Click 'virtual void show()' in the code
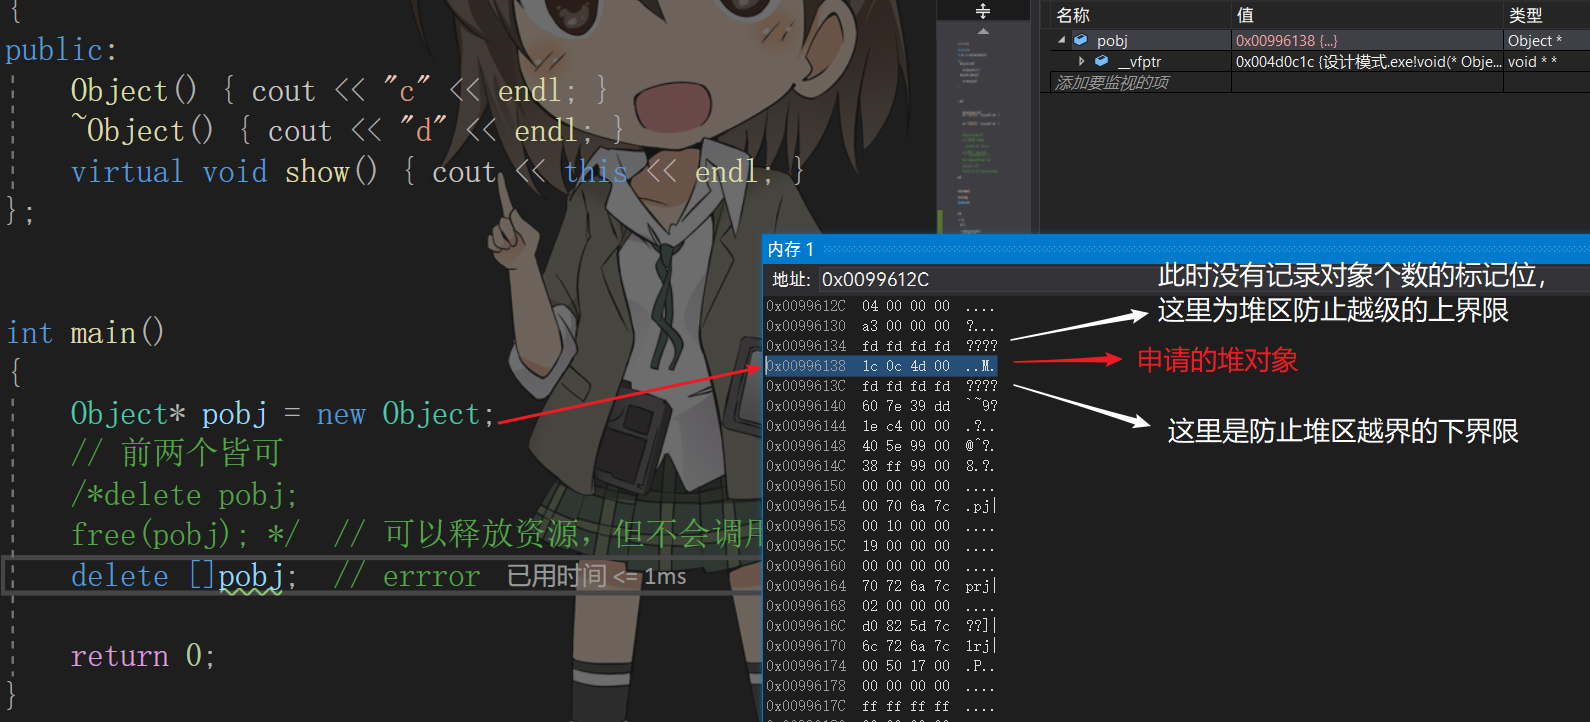This screenshot has width=1590, height=722. (224, 172)
